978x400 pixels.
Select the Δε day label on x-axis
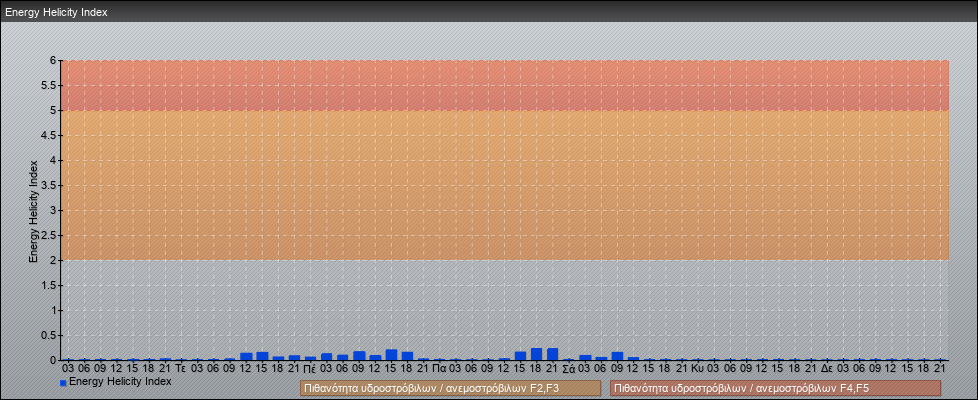coord(827,369)
